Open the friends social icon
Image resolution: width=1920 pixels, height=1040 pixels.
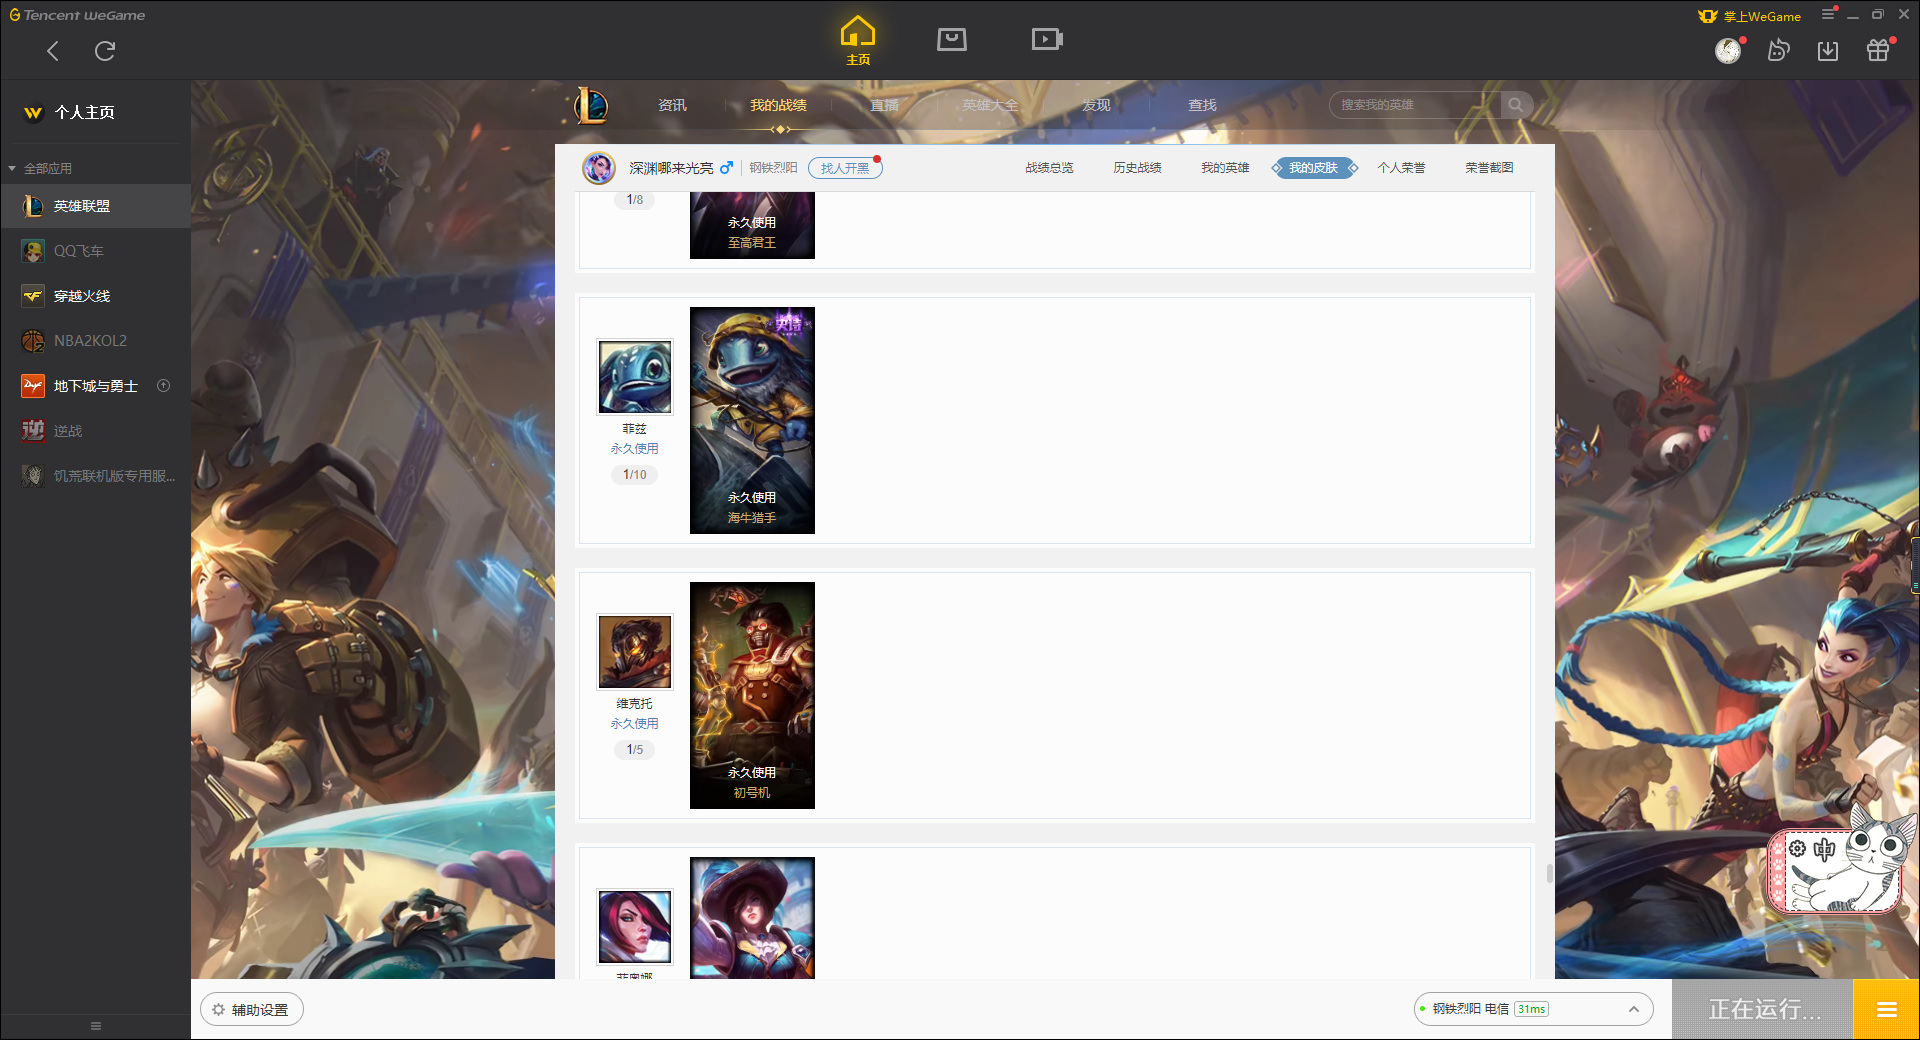pos(1778,50)
